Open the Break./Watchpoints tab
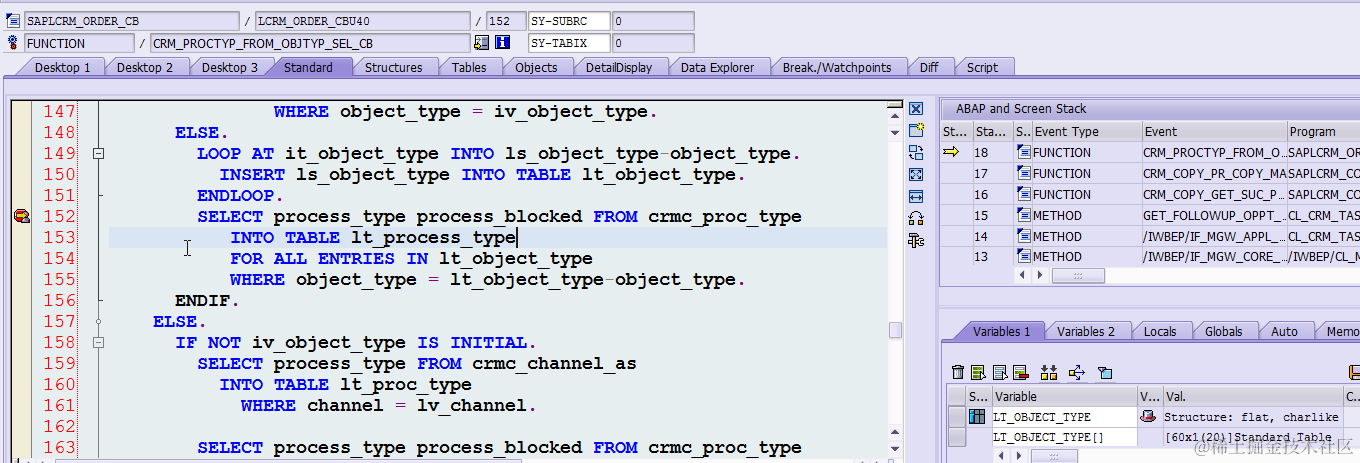The height and width of the screenshot is (463, 1360). [837, 67]
